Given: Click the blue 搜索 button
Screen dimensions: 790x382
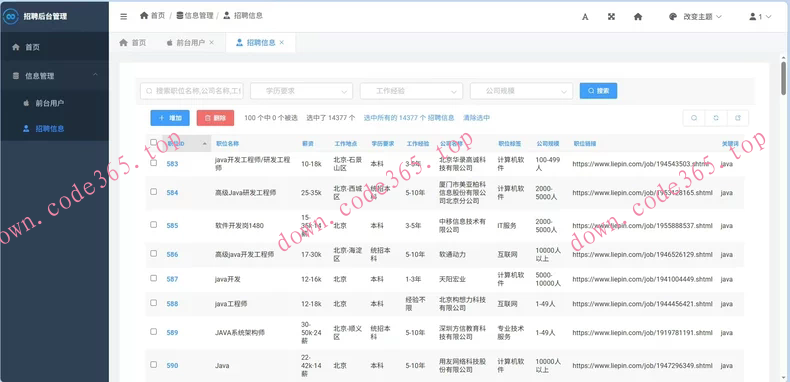Looking at the screenshot, I should [x=599, y=91].
